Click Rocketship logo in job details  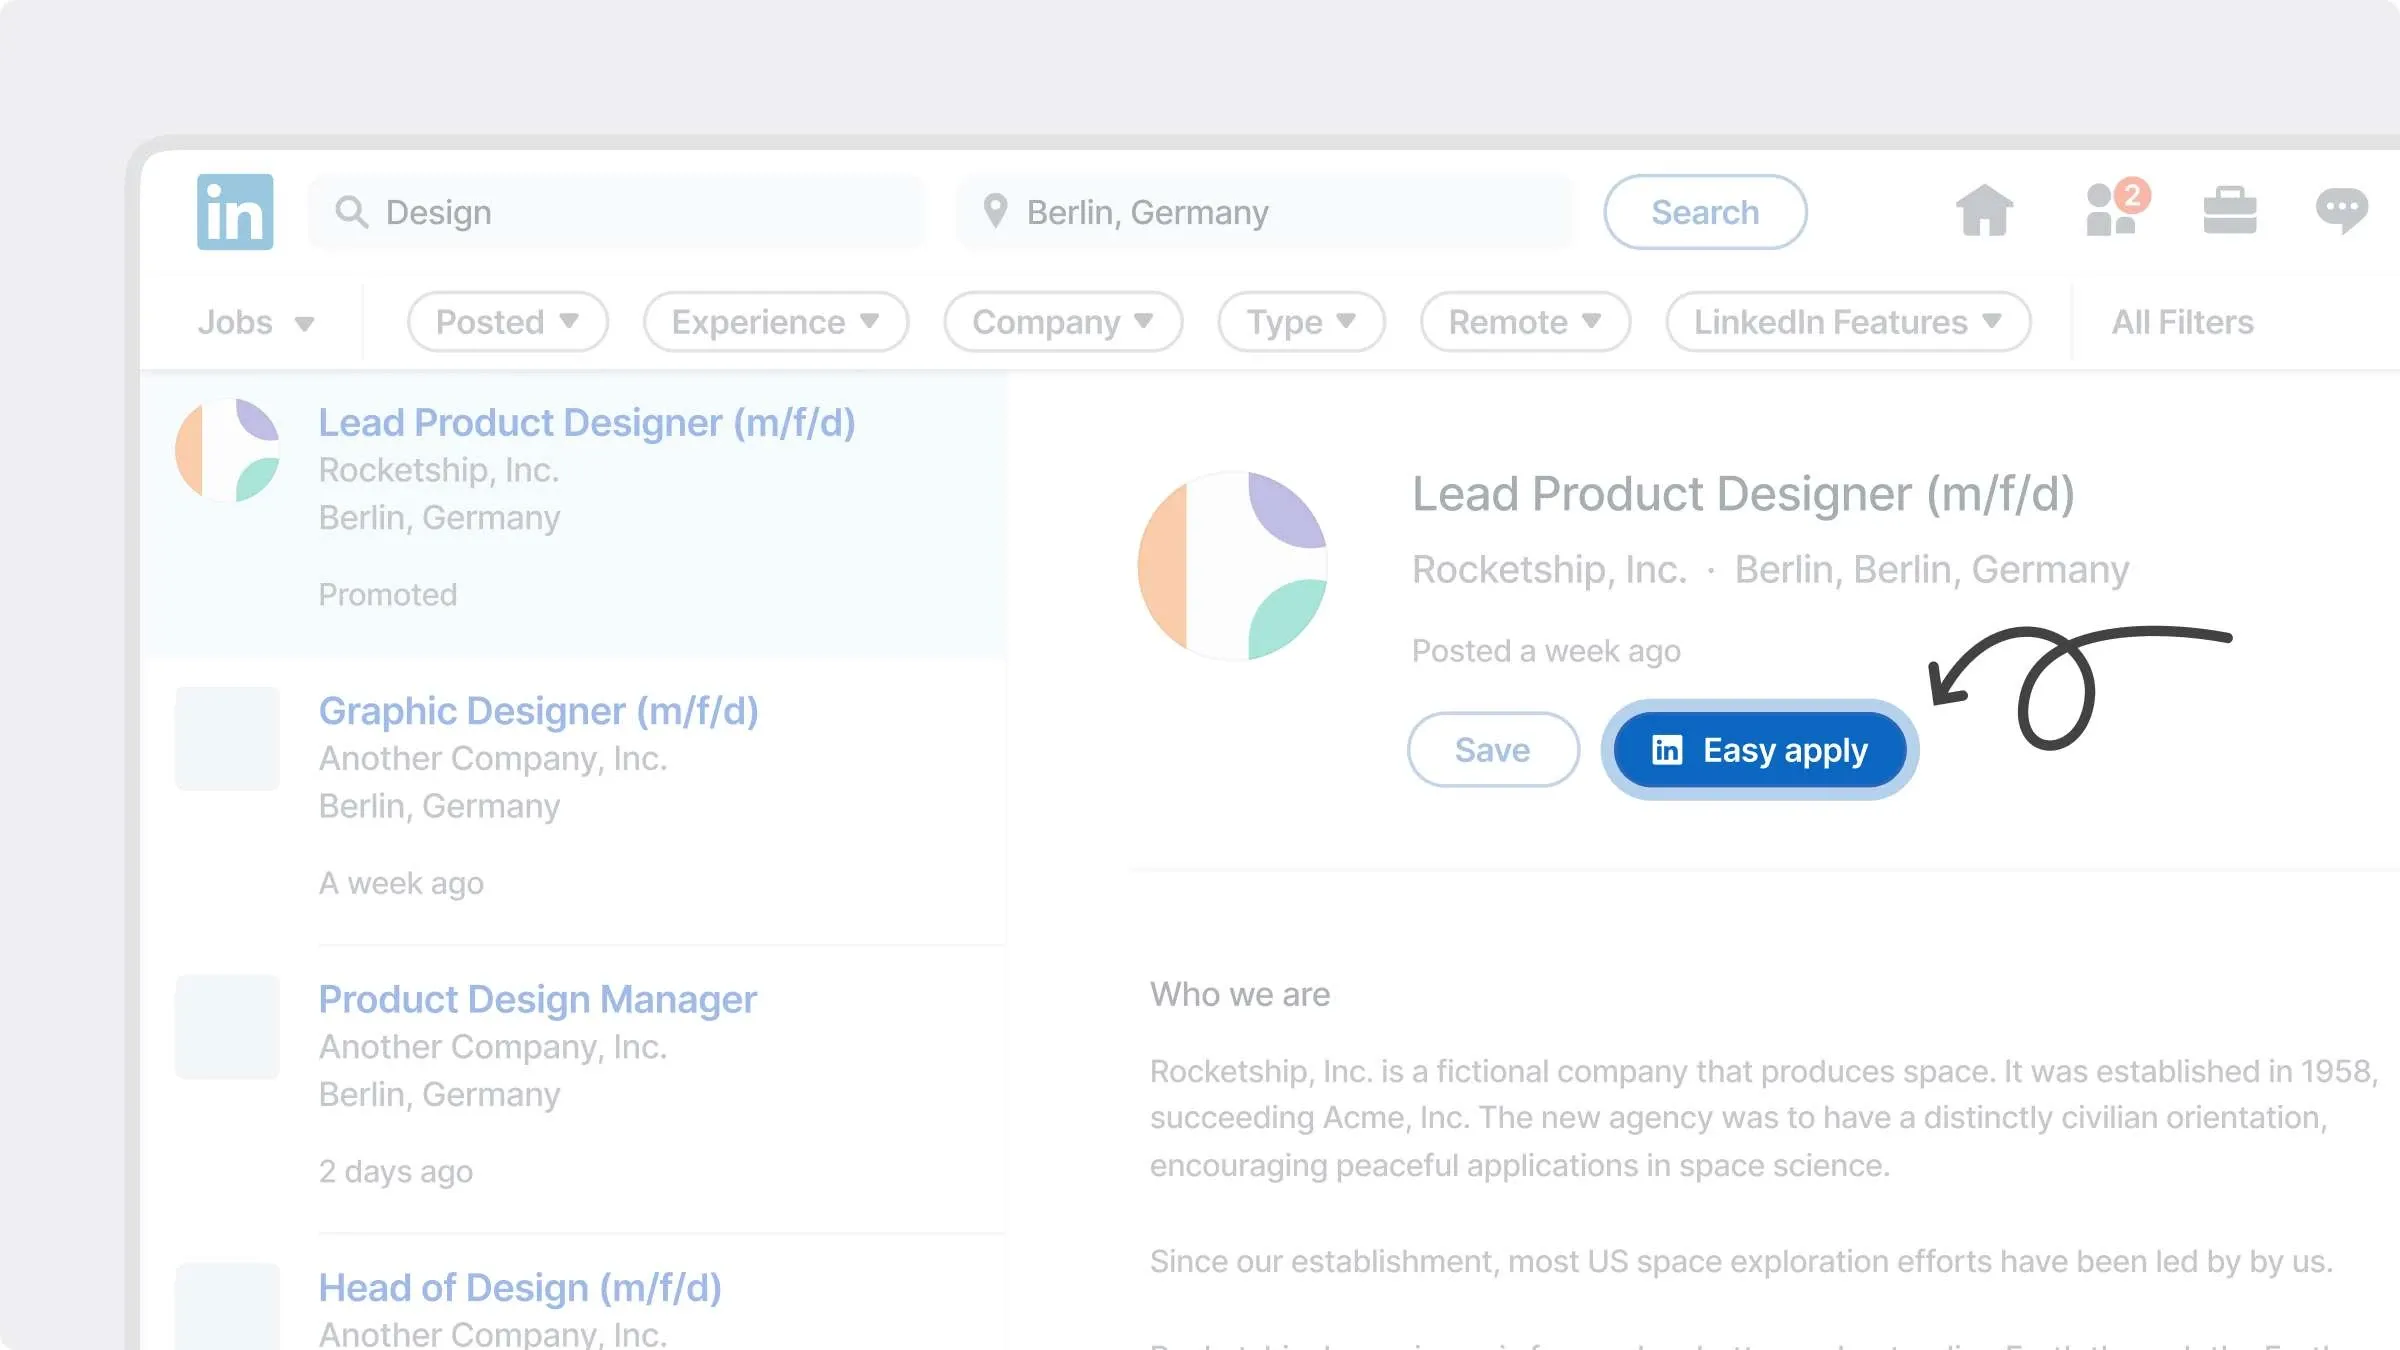(1232, 566)
